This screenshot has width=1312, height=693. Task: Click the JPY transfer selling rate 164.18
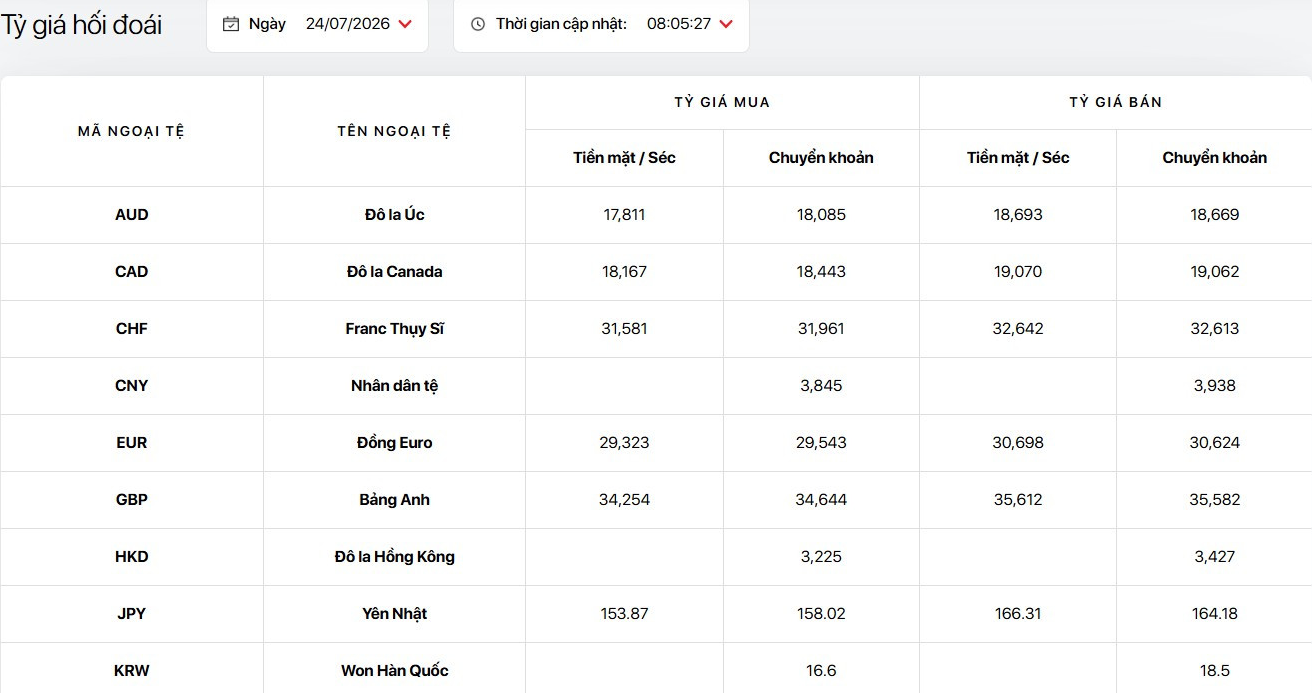tap(1215, 614)
